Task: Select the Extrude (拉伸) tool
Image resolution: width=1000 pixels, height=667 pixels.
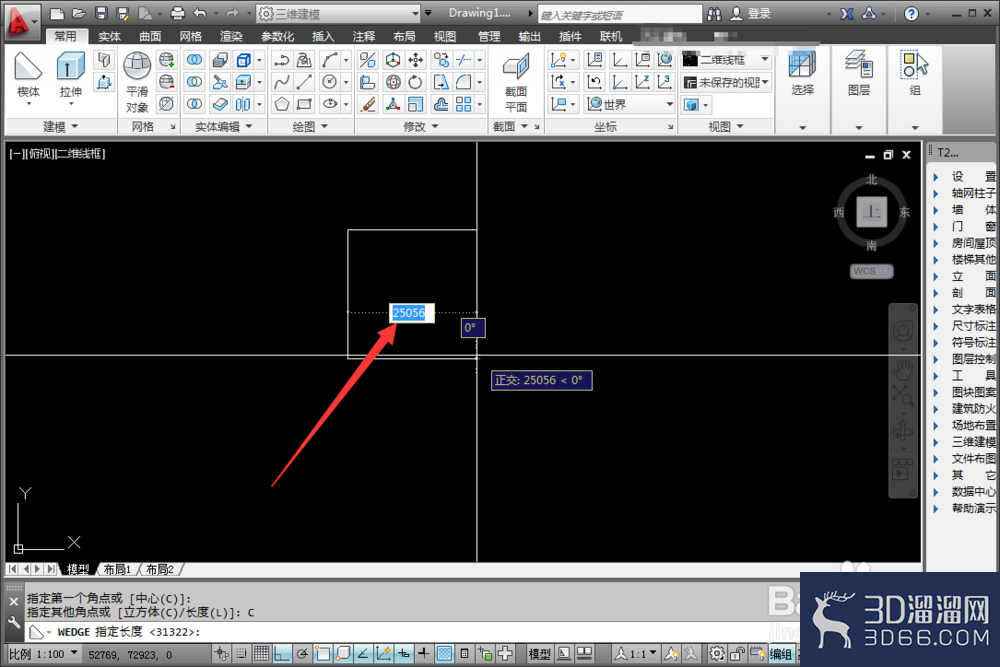Action: point(70,75)
